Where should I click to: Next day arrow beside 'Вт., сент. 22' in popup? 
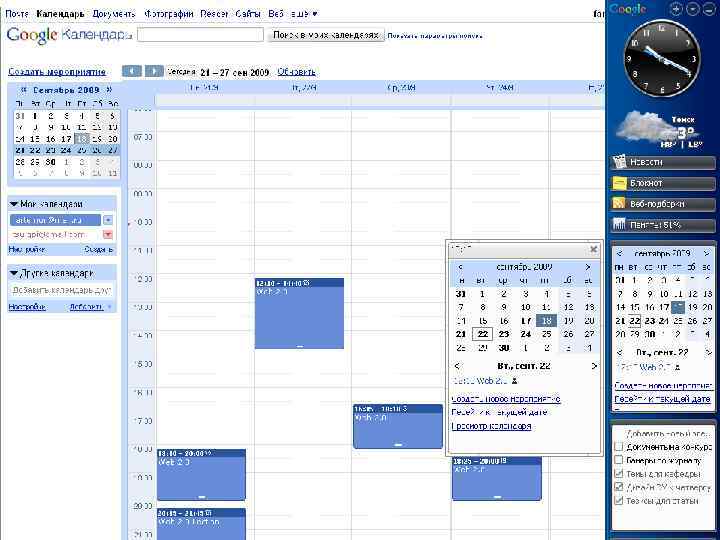pyautogui.click(x=594, y=366)
